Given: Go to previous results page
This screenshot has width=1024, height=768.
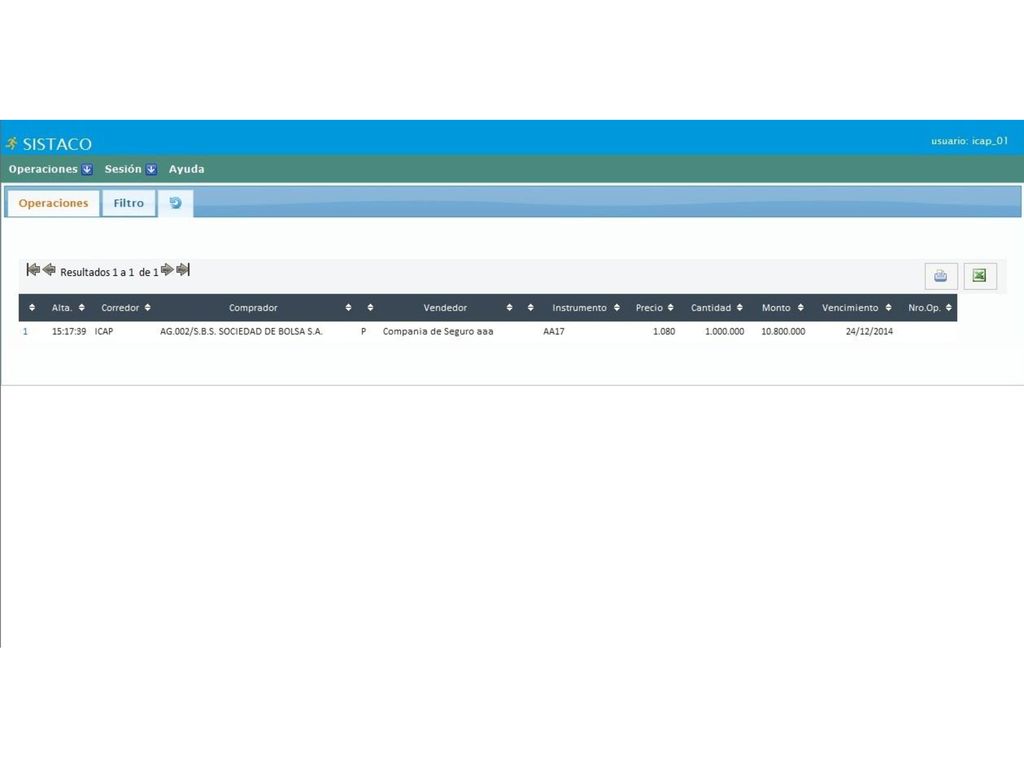Looking at the screenshot, I should pyautogui.click(x=49, y=270).
